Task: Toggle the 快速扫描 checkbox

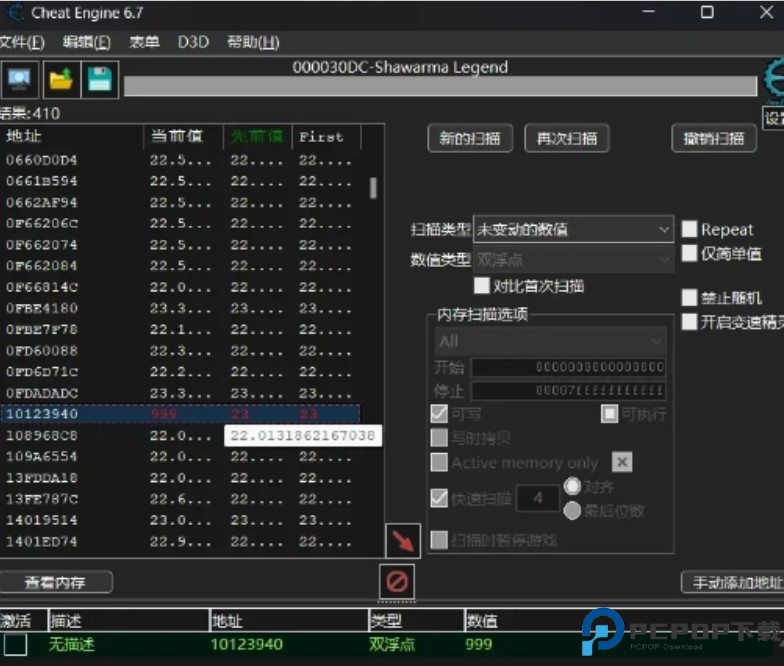Action: 439,498
